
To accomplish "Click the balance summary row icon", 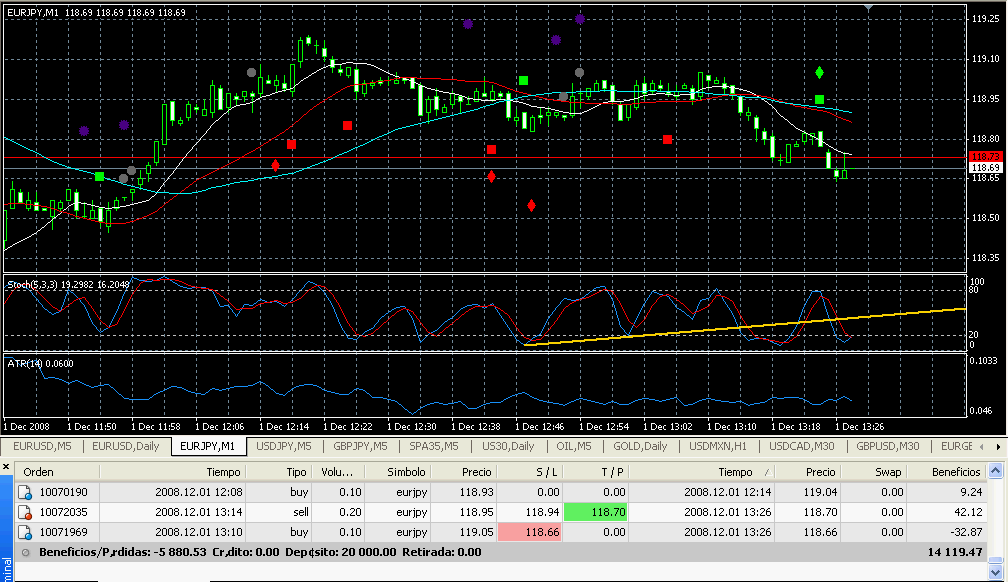I will point(25,551).
